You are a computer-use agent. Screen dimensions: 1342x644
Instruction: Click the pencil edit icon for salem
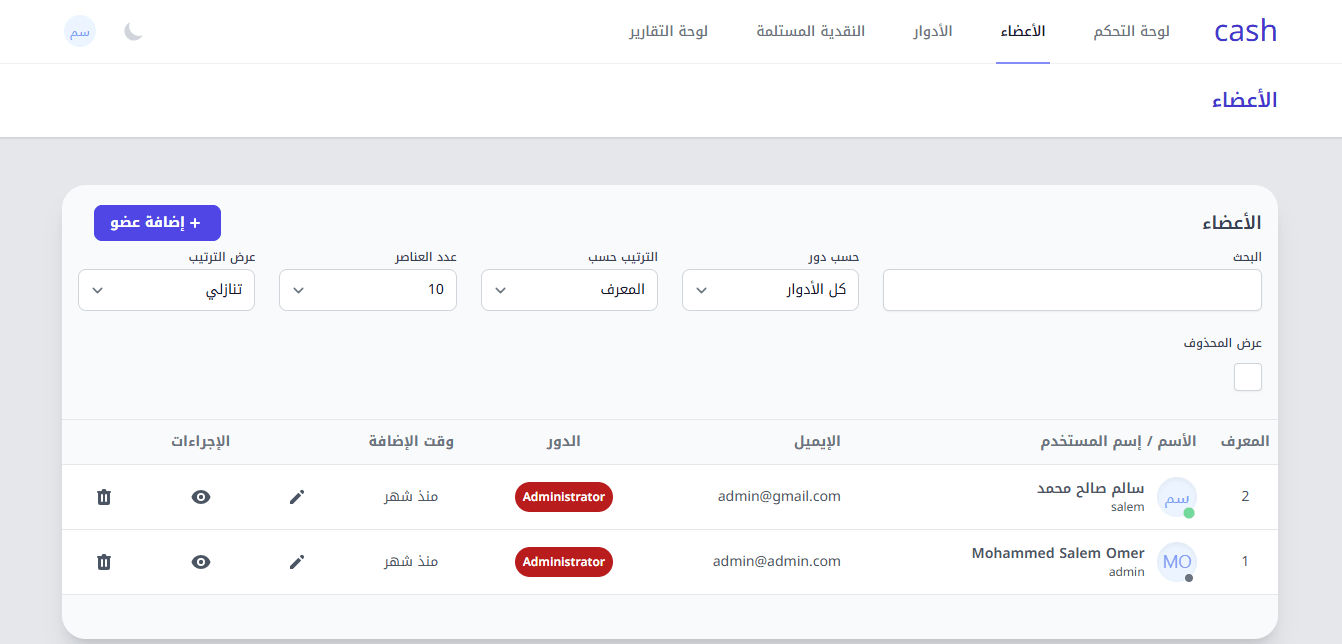point(296,497)
